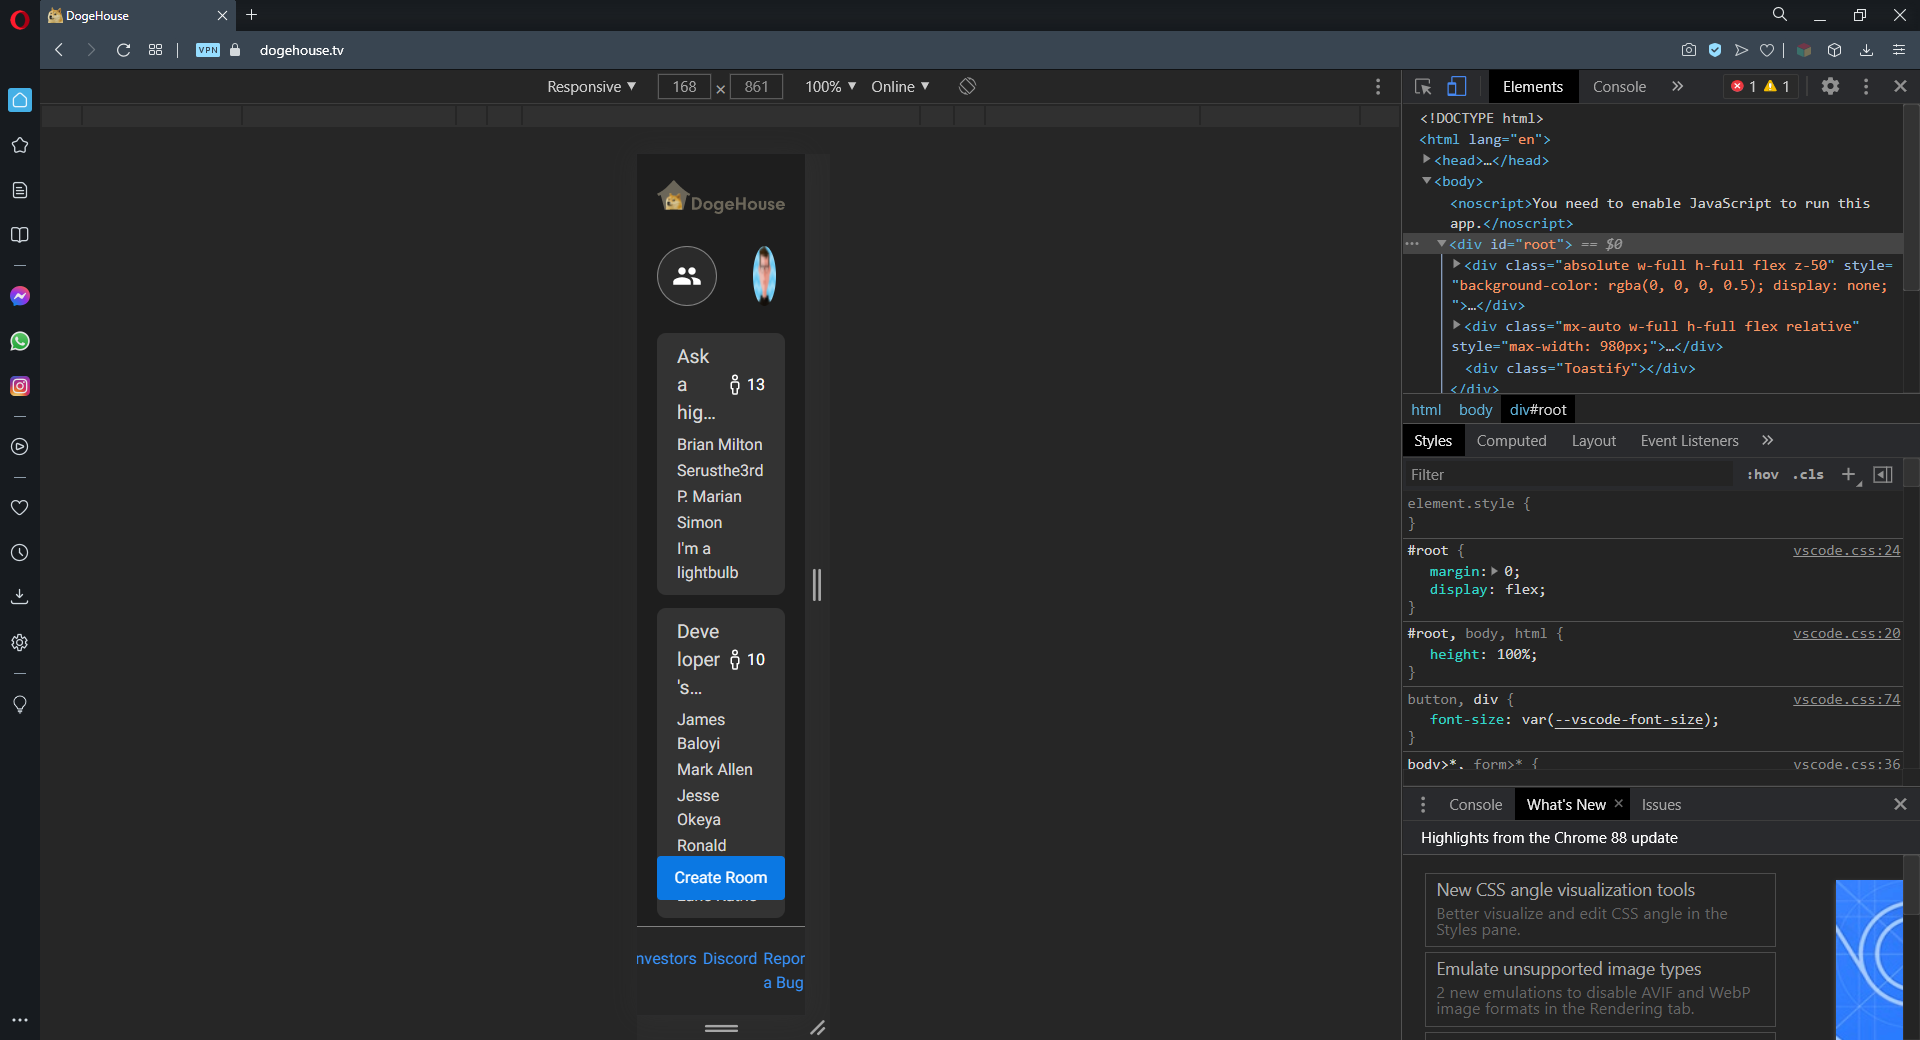Open Messenger from the Opera sidebar
1920x1040 pixels.
coord(20,296)
